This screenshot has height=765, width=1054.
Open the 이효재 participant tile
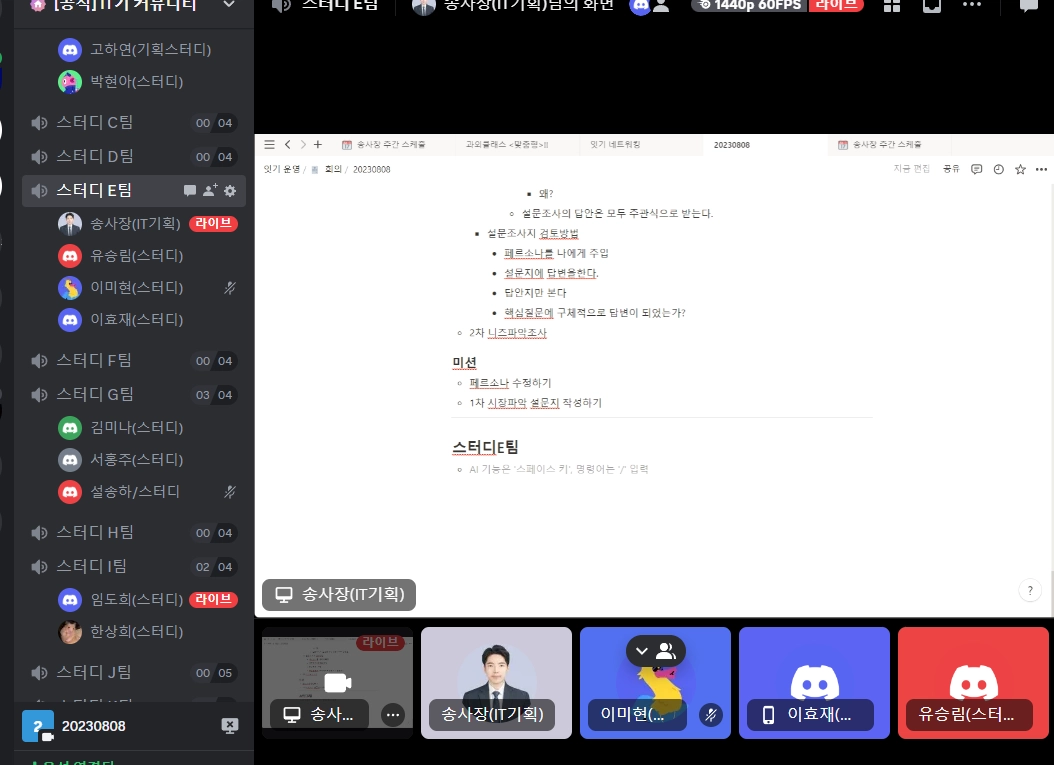click(814, 683)
